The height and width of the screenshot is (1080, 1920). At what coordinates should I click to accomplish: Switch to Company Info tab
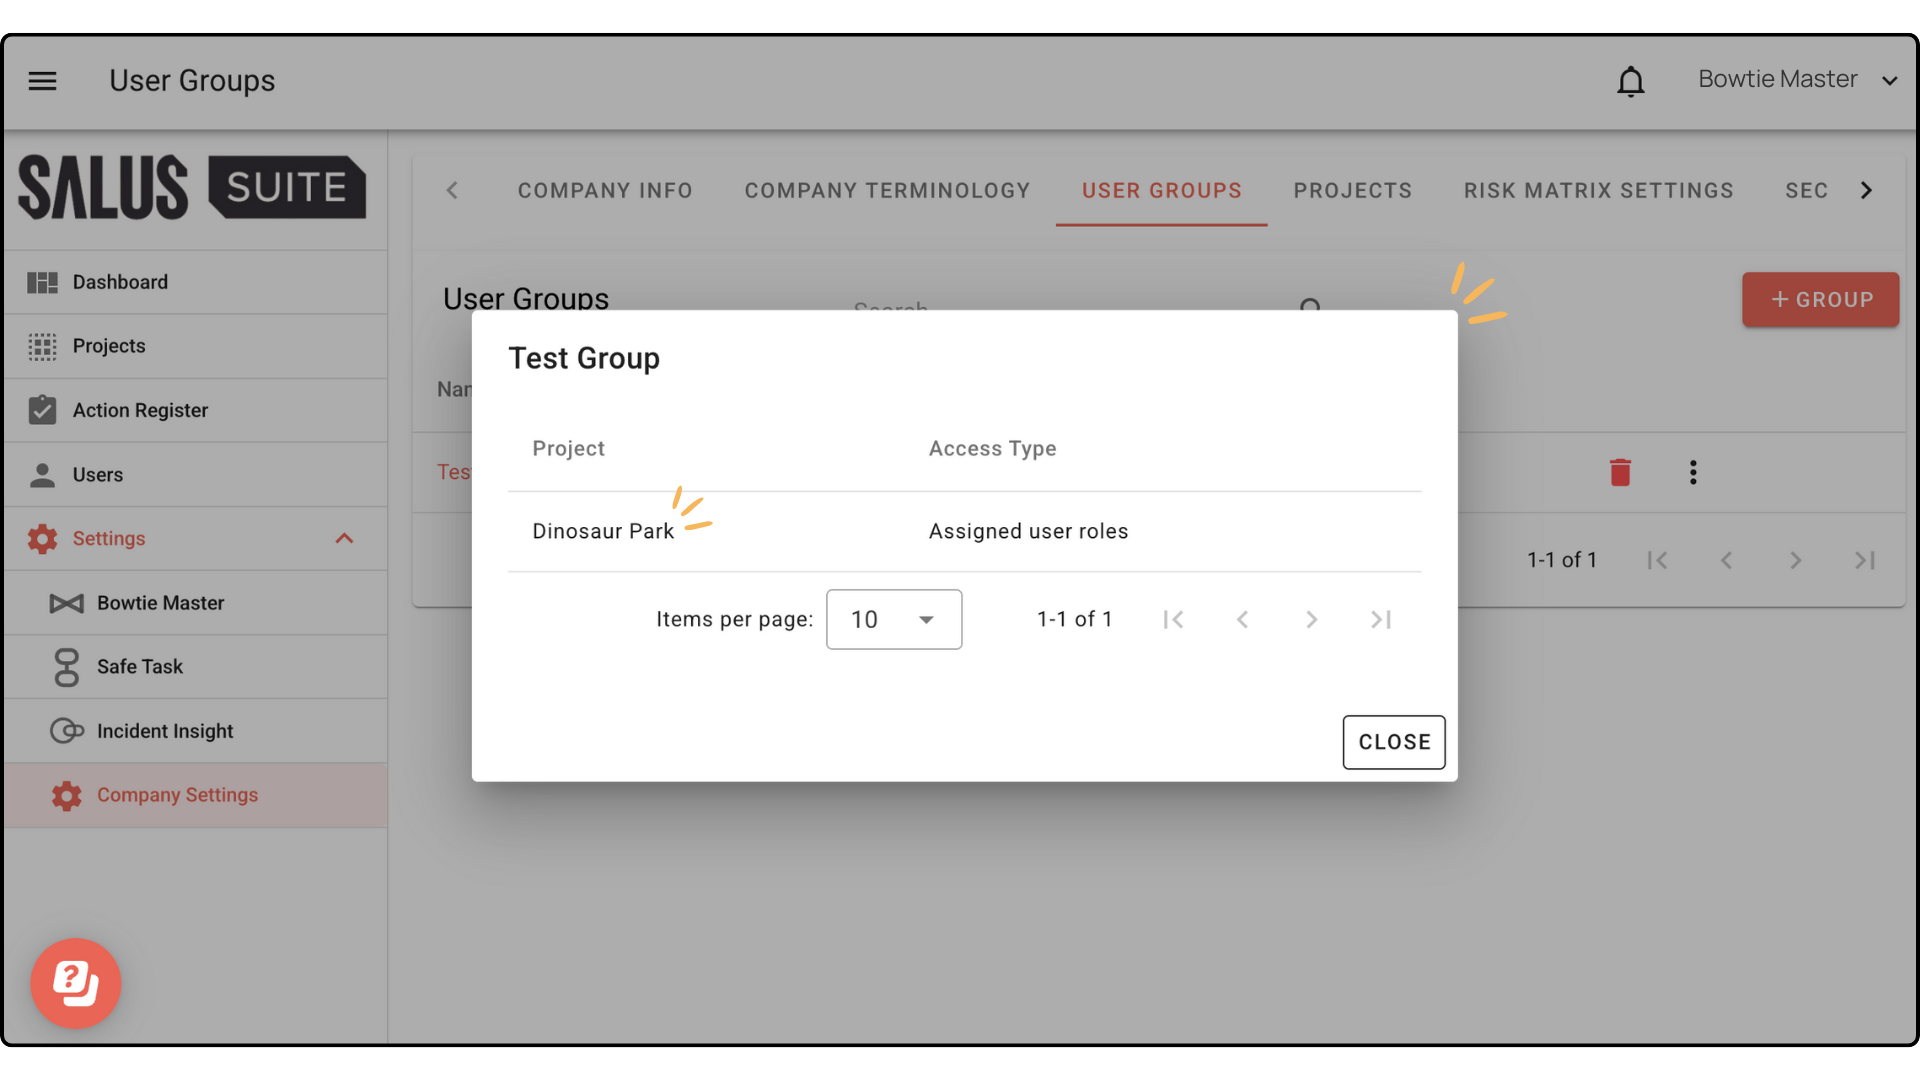click(605, 191)
